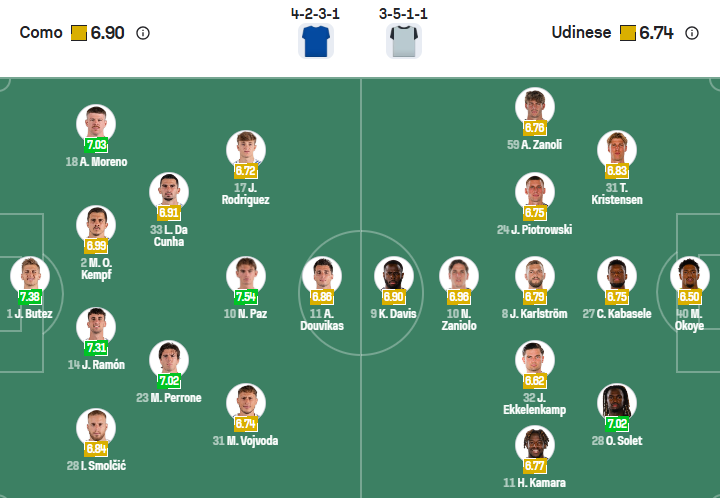
Task: Click N. Zaniolo's 6.96 rating badge
Action: [459, 297]
